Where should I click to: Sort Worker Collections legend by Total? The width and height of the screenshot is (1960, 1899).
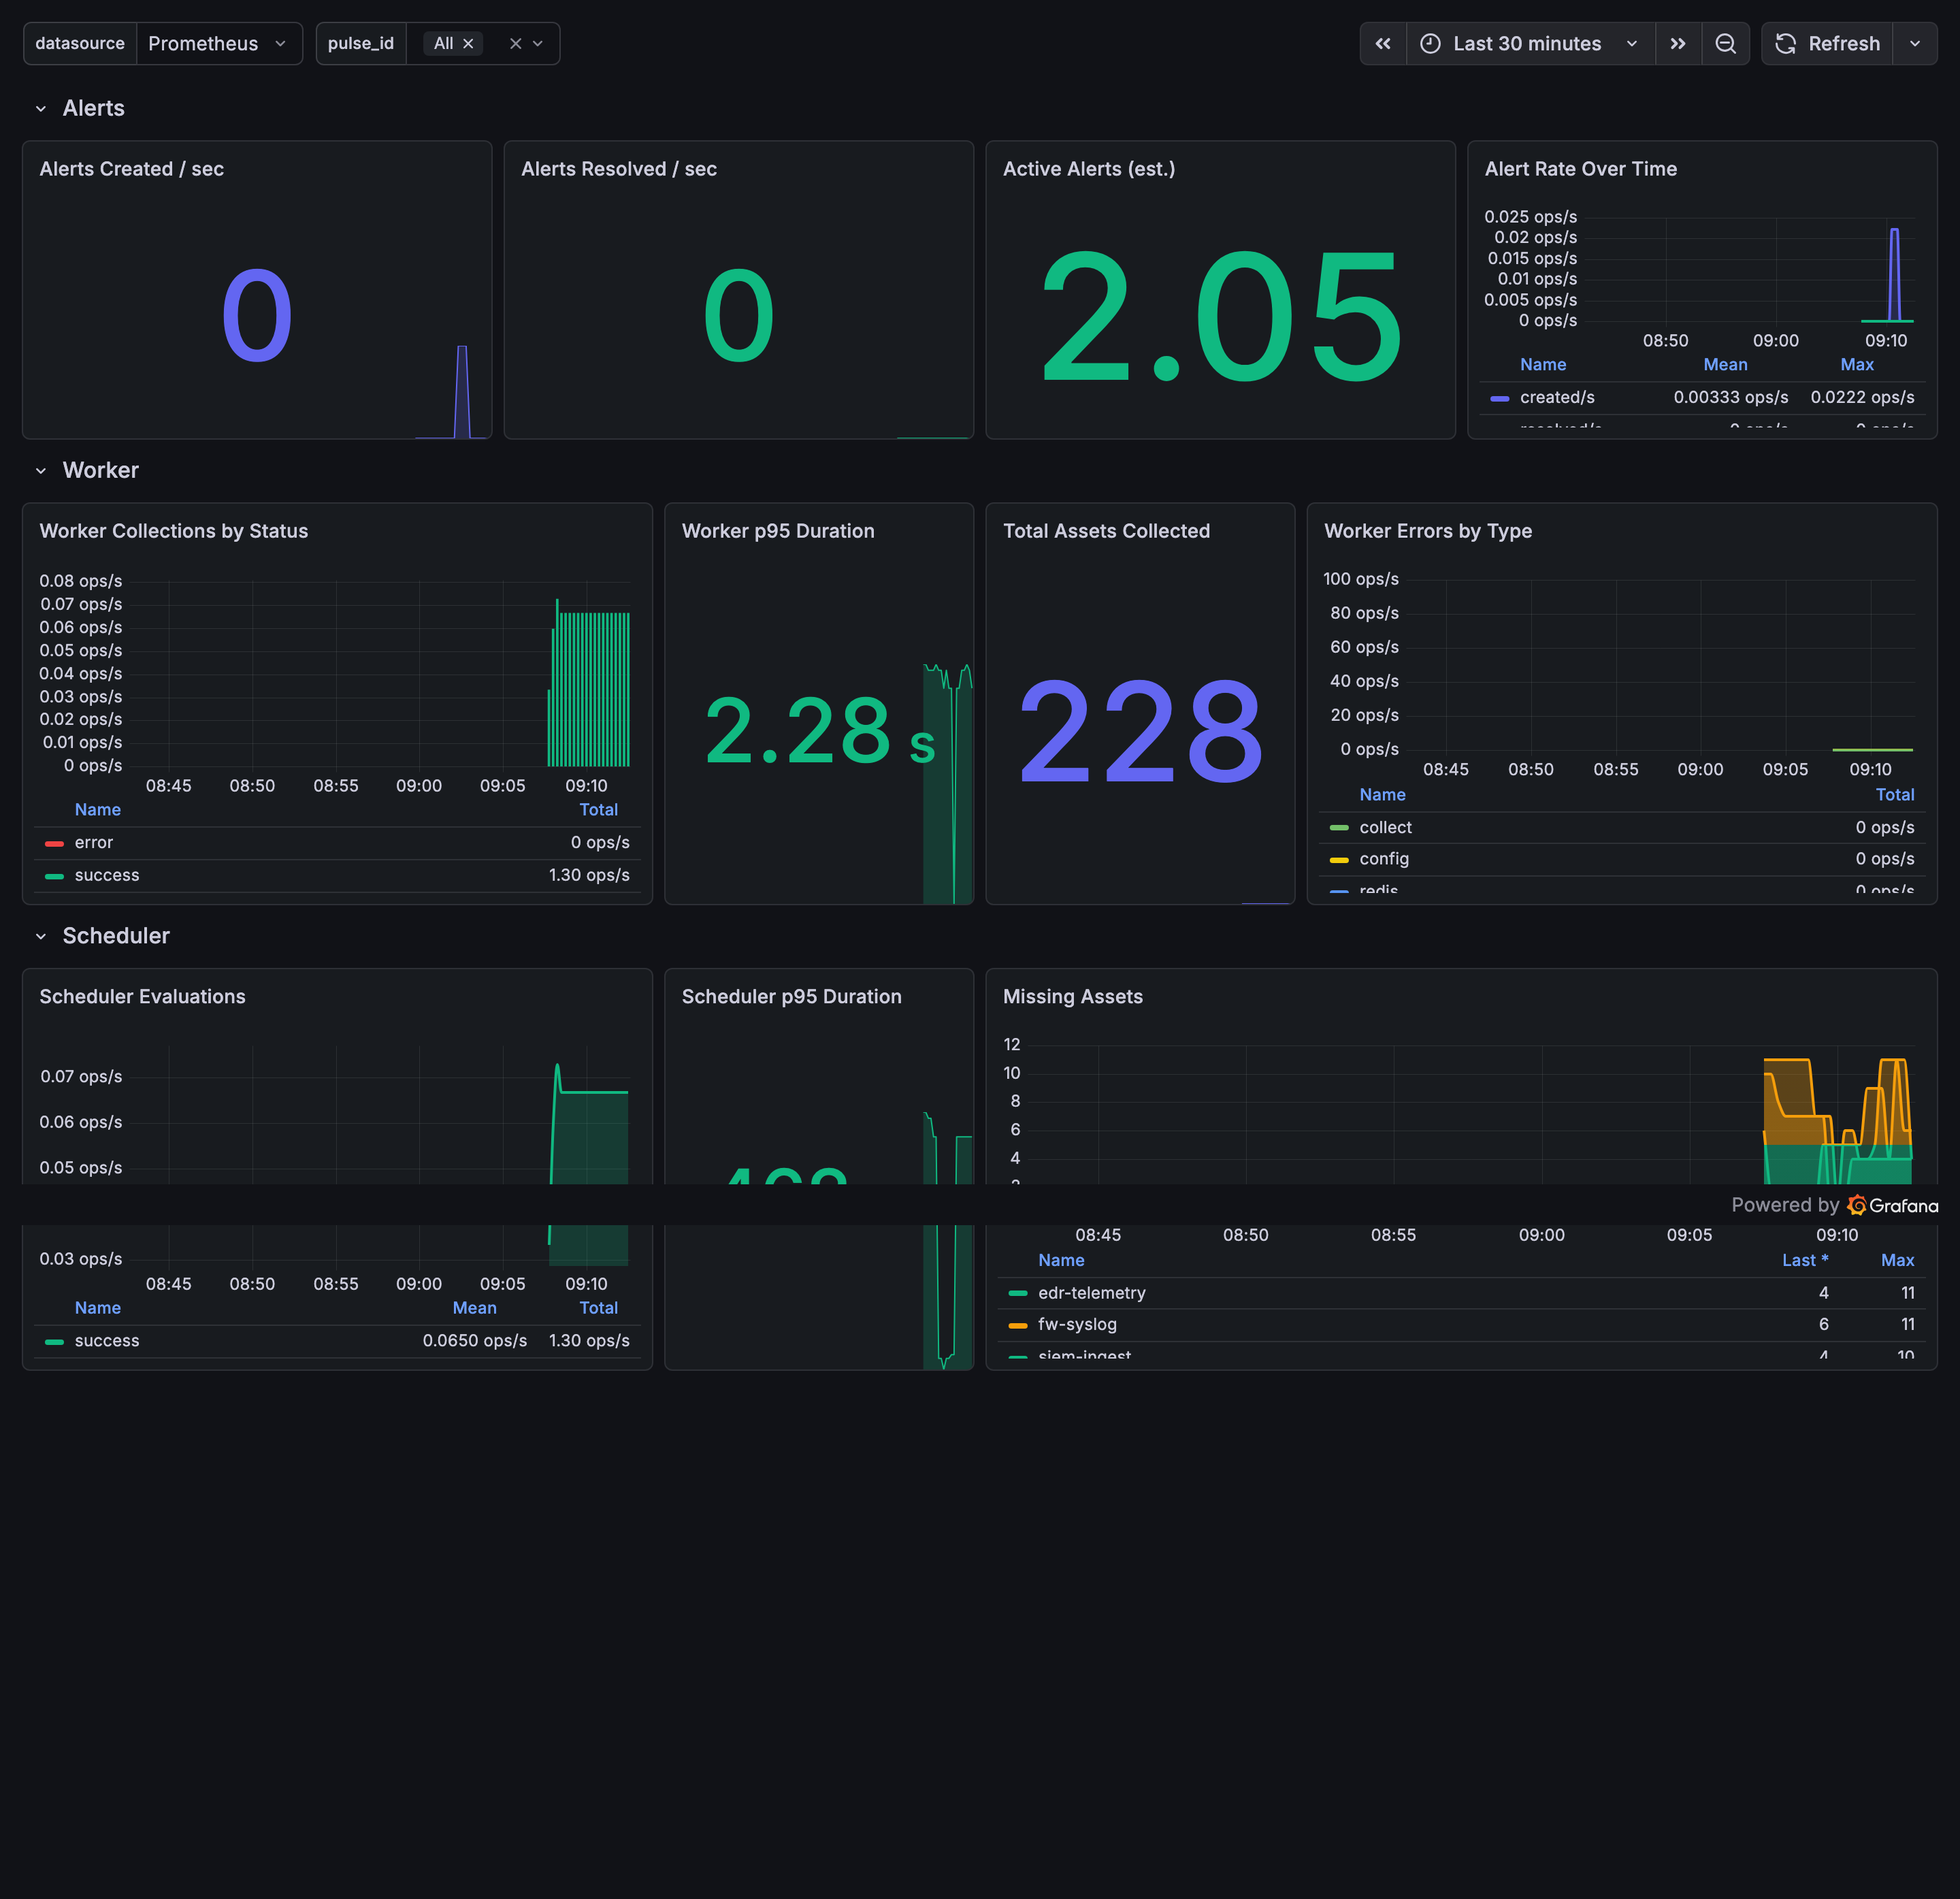[x=598, y=810]
